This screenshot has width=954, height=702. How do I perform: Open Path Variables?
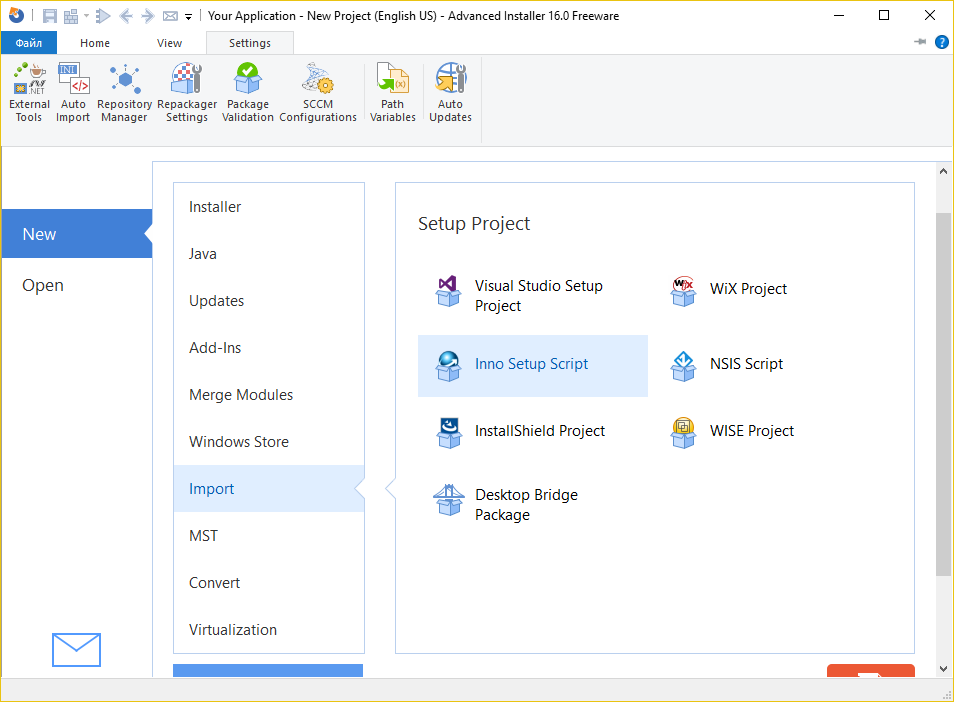click(392, 92)
